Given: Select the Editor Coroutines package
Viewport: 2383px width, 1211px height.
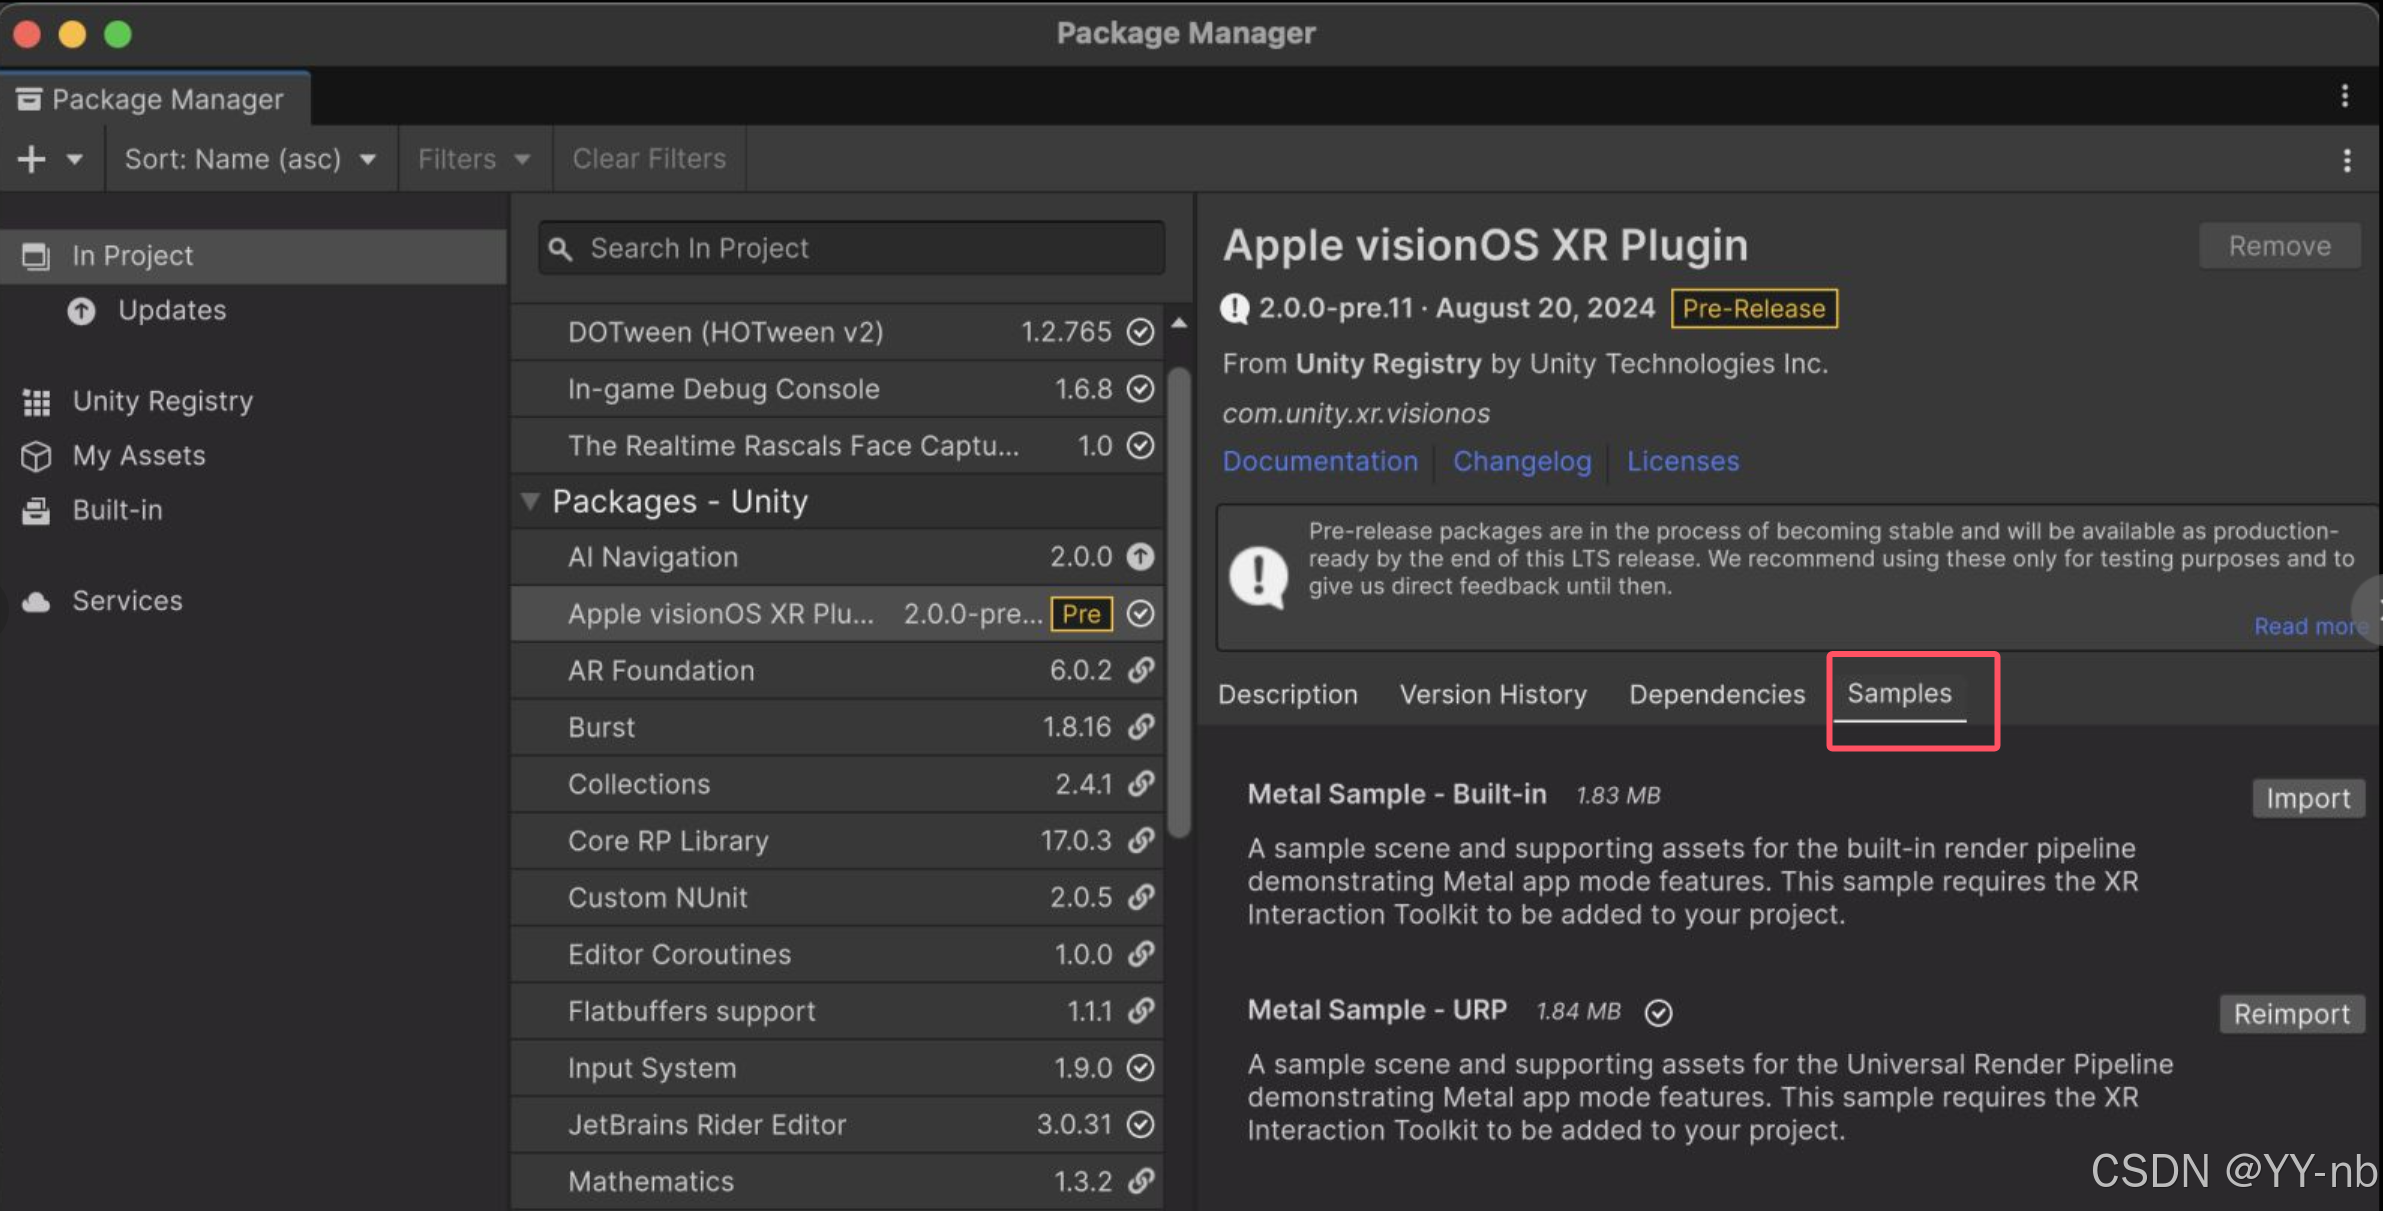Looking at the screenshot, I should pos(838,955).
